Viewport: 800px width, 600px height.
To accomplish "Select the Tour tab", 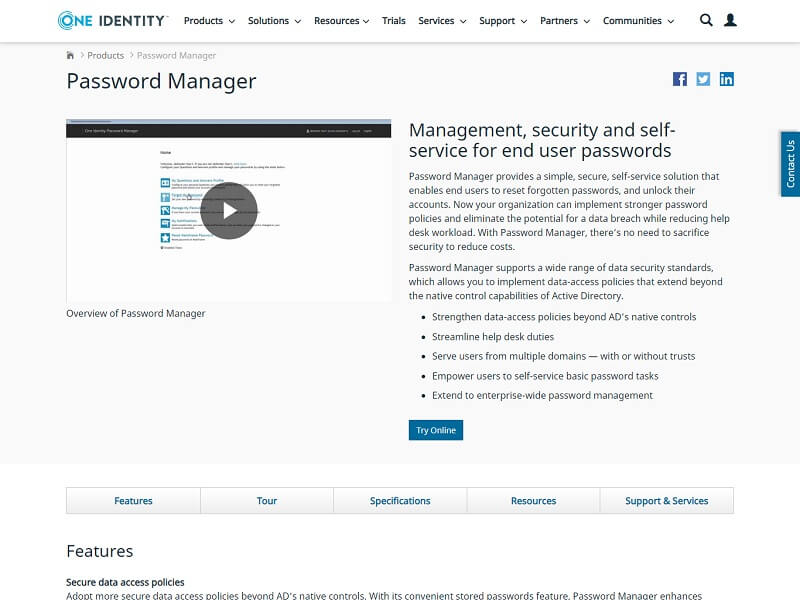I will (267, 501).
